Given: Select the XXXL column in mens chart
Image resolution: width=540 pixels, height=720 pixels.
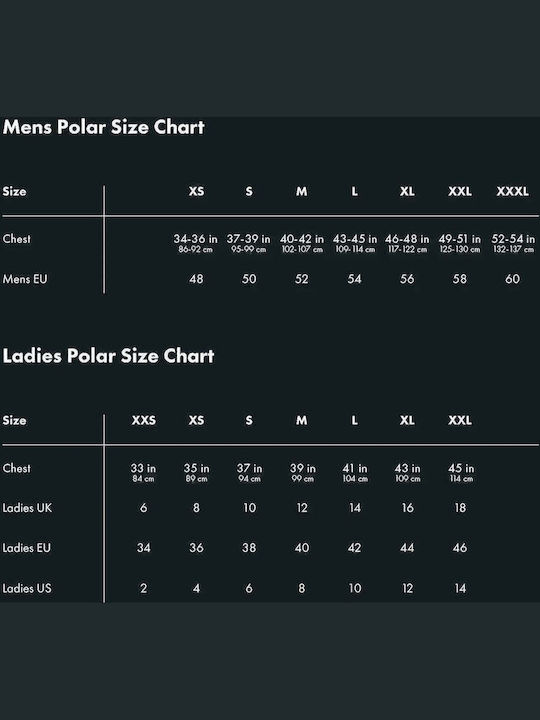Looking at the screenshot, I should click(x=512, y=191).
